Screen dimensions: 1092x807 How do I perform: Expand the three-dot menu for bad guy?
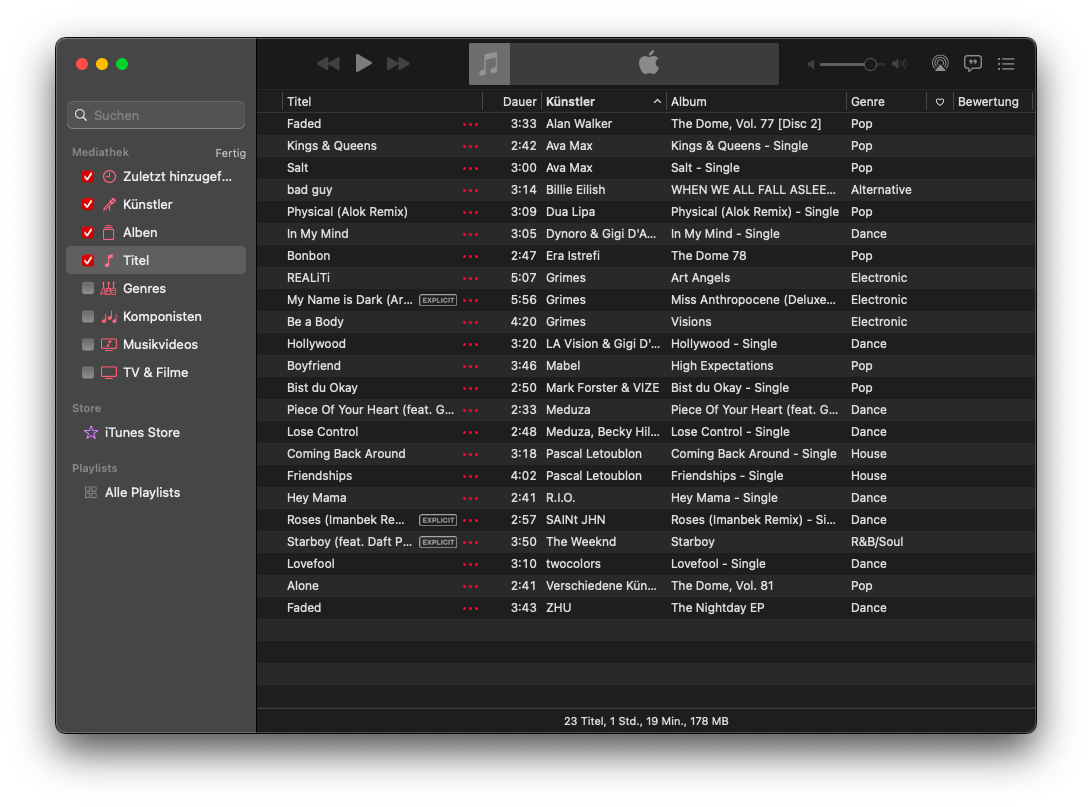470,190
